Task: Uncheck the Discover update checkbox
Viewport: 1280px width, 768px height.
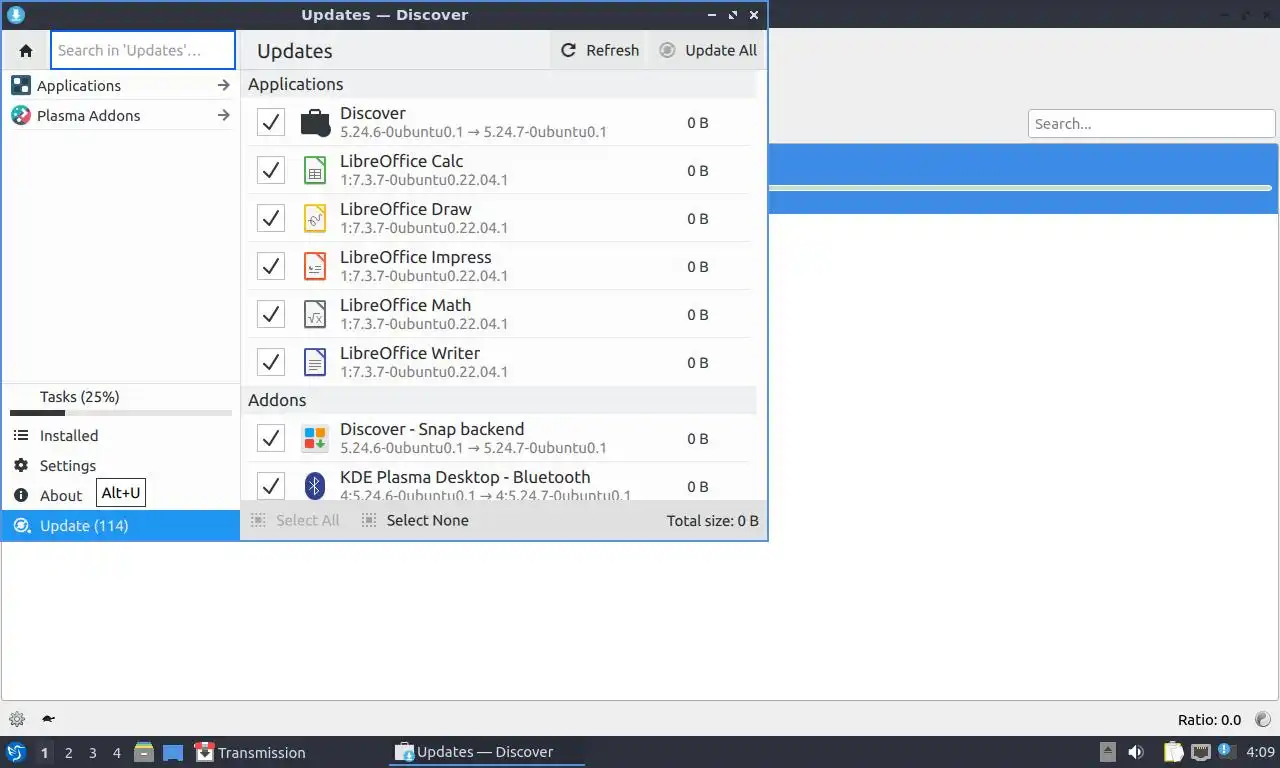Action: point(271,122)
